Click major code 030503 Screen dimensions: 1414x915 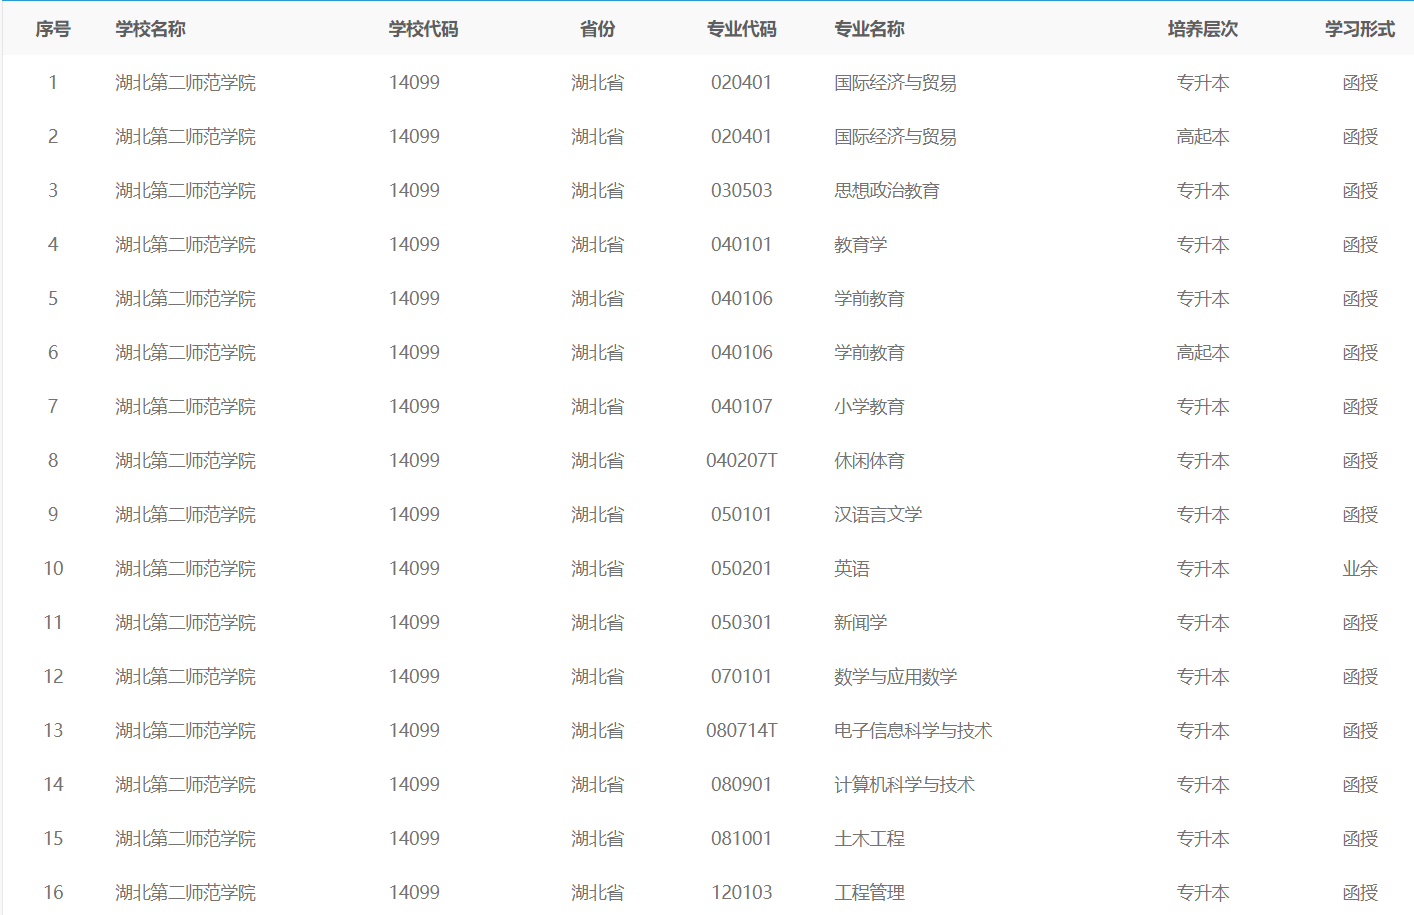pos(741,191)
